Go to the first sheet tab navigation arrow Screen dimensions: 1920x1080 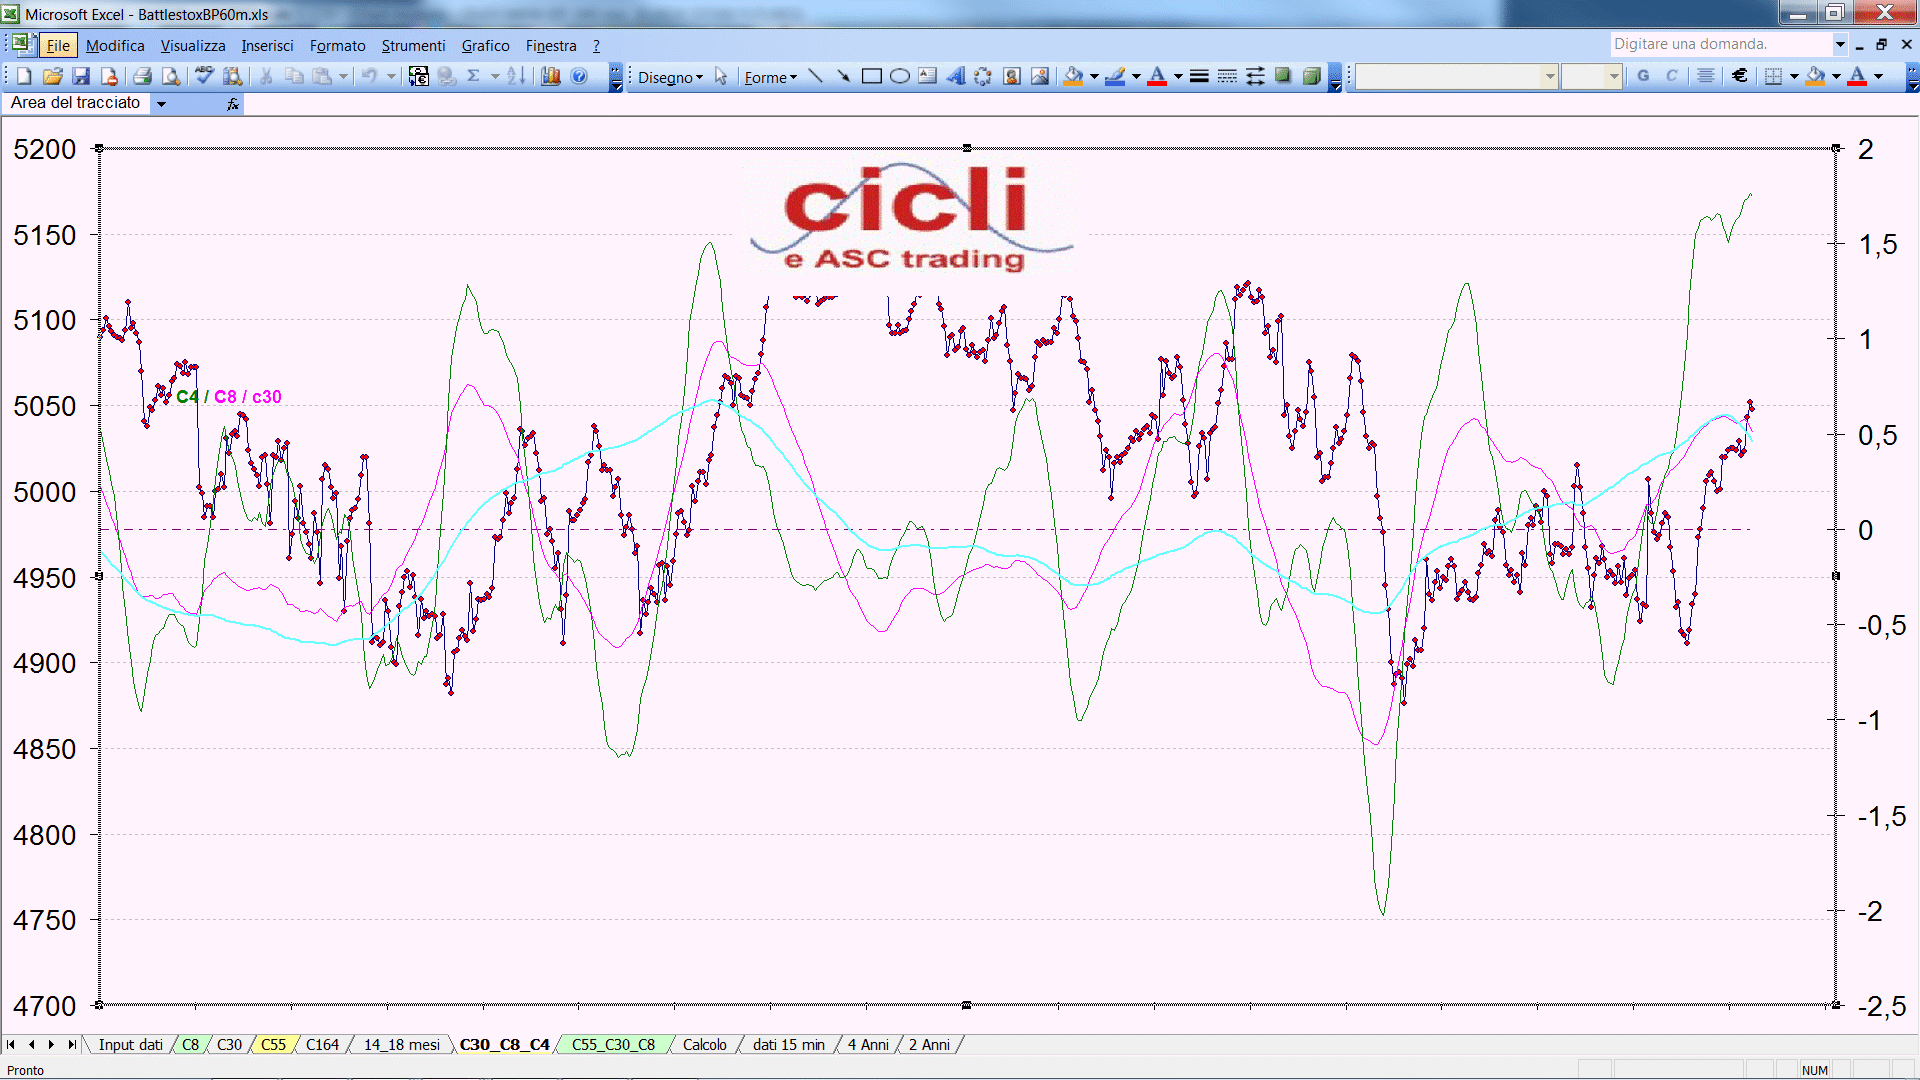coord(11,1044)
